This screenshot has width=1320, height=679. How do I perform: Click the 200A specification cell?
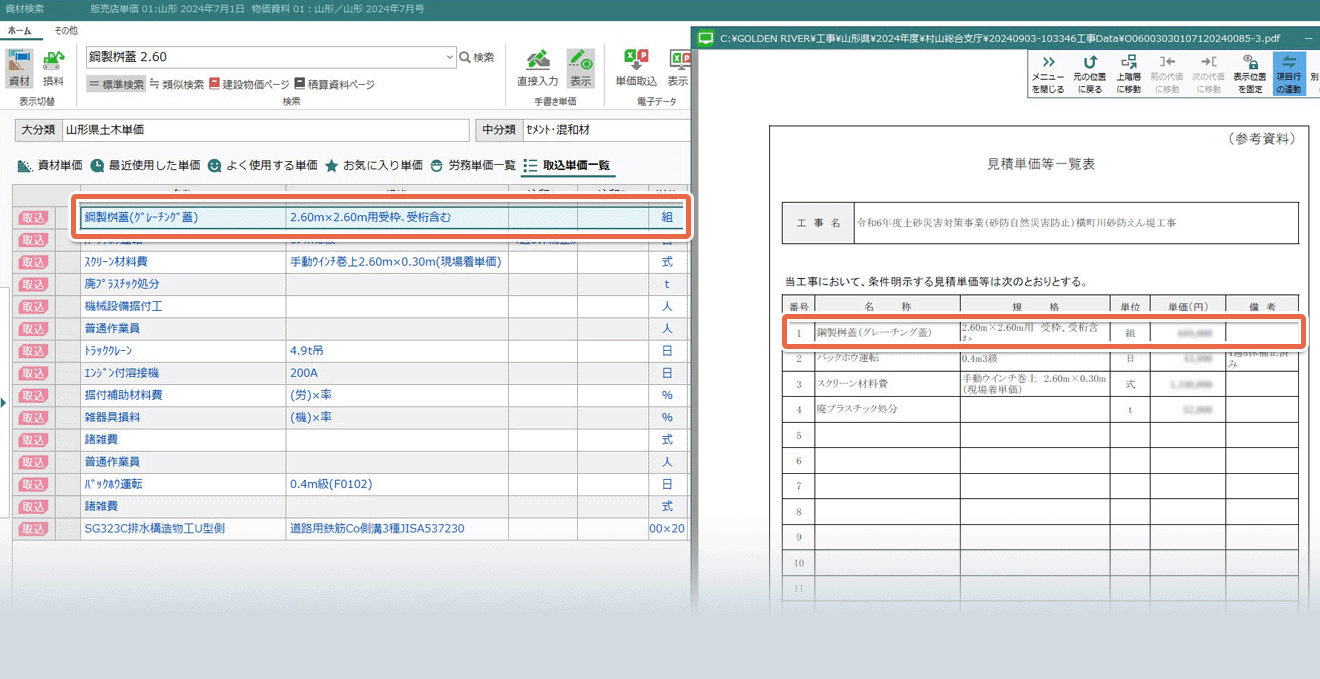397,373
